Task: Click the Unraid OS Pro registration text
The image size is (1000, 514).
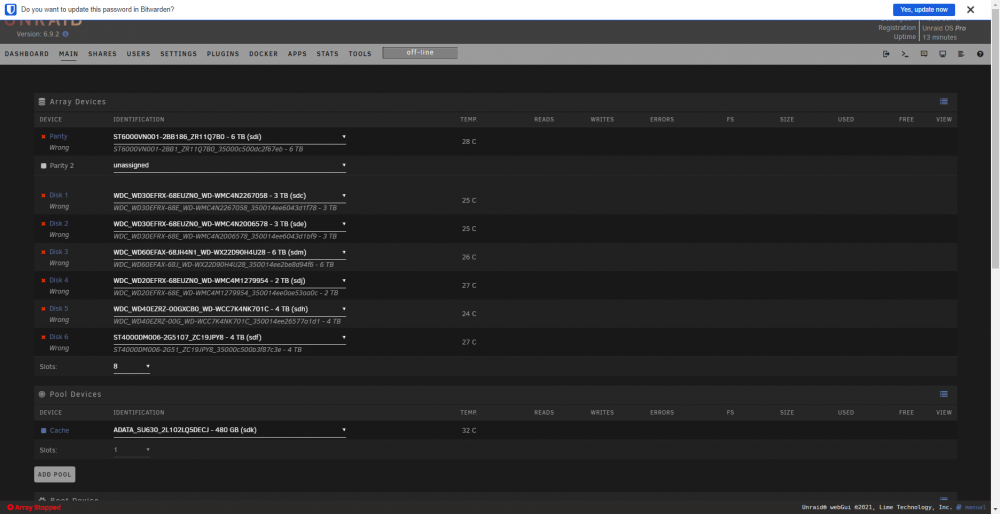Action: click(944, 28)
